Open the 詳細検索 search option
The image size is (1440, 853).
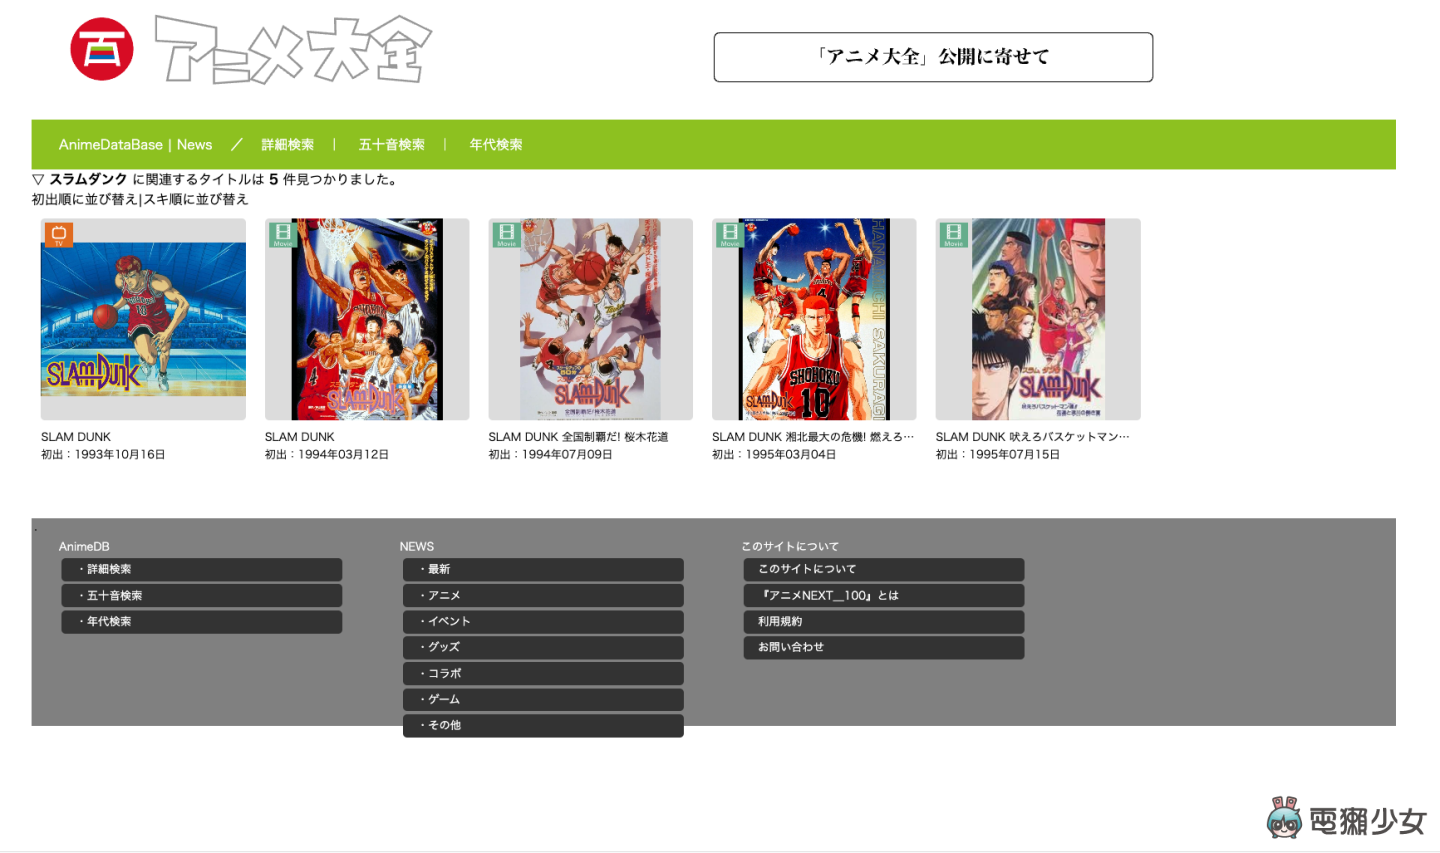click(x=288, y=144)
